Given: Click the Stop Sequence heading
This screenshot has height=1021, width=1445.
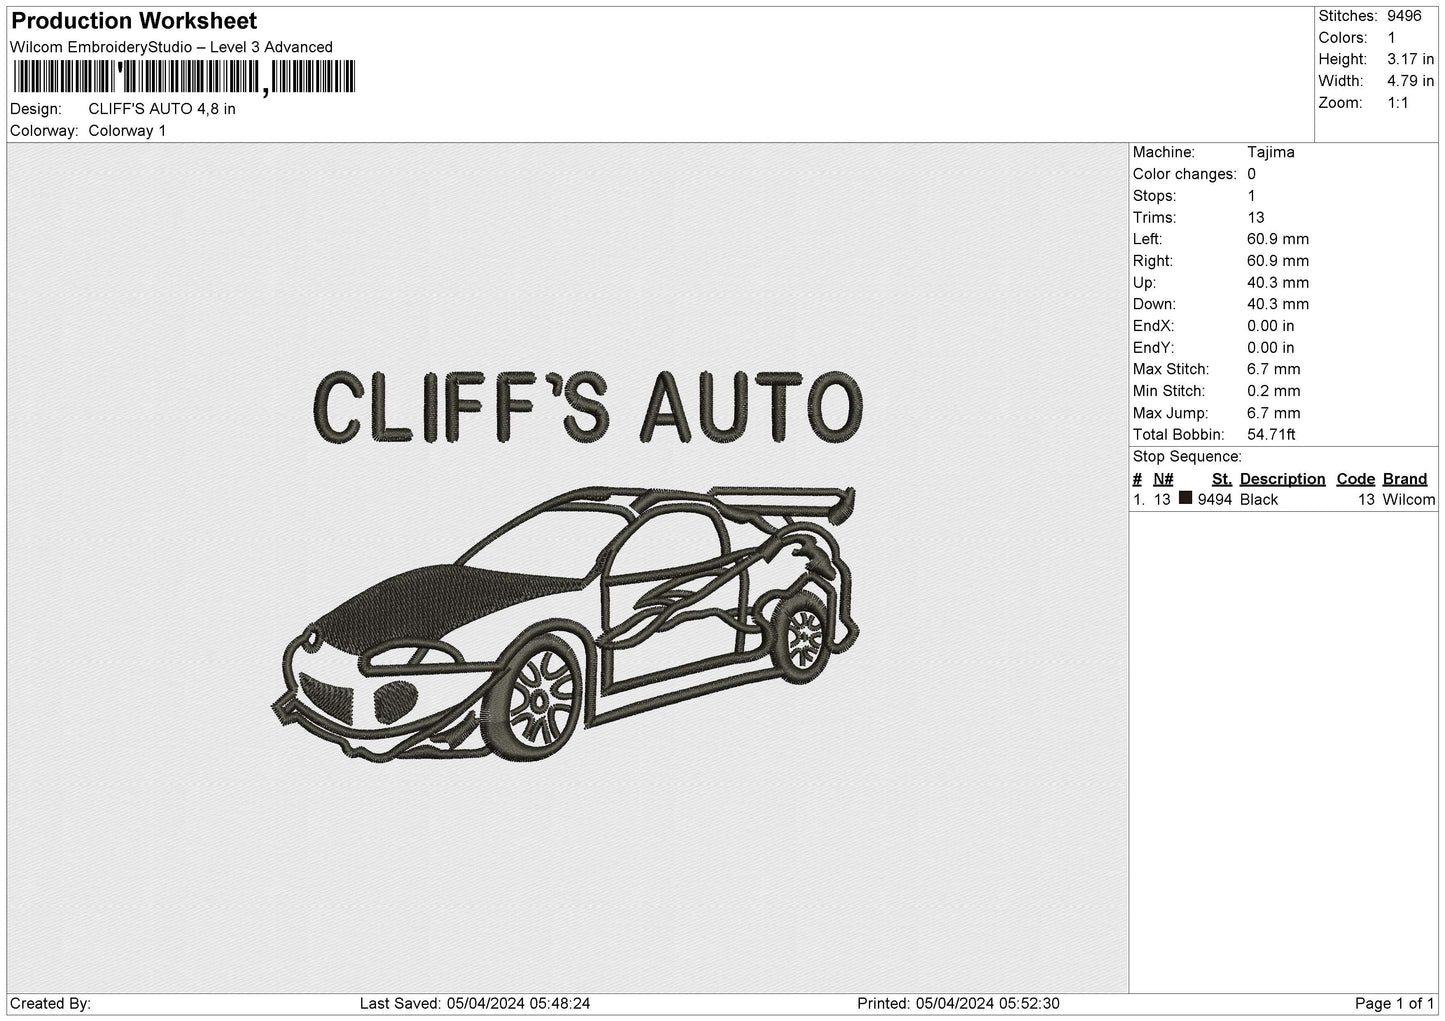Looking at the screenshot, I should click(1187, 457).
